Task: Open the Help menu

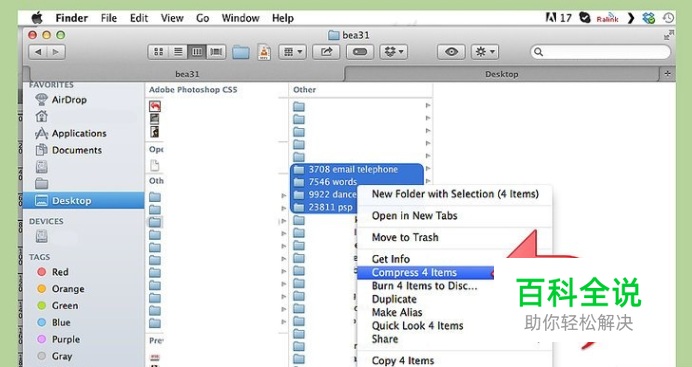Action: click(282, 18)
